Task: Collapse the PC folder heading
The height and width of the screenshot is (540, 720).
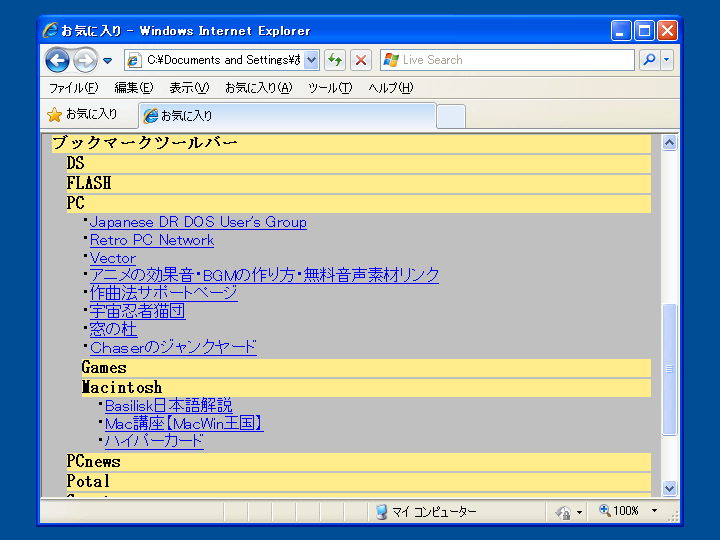Action: tap(359, 203)
